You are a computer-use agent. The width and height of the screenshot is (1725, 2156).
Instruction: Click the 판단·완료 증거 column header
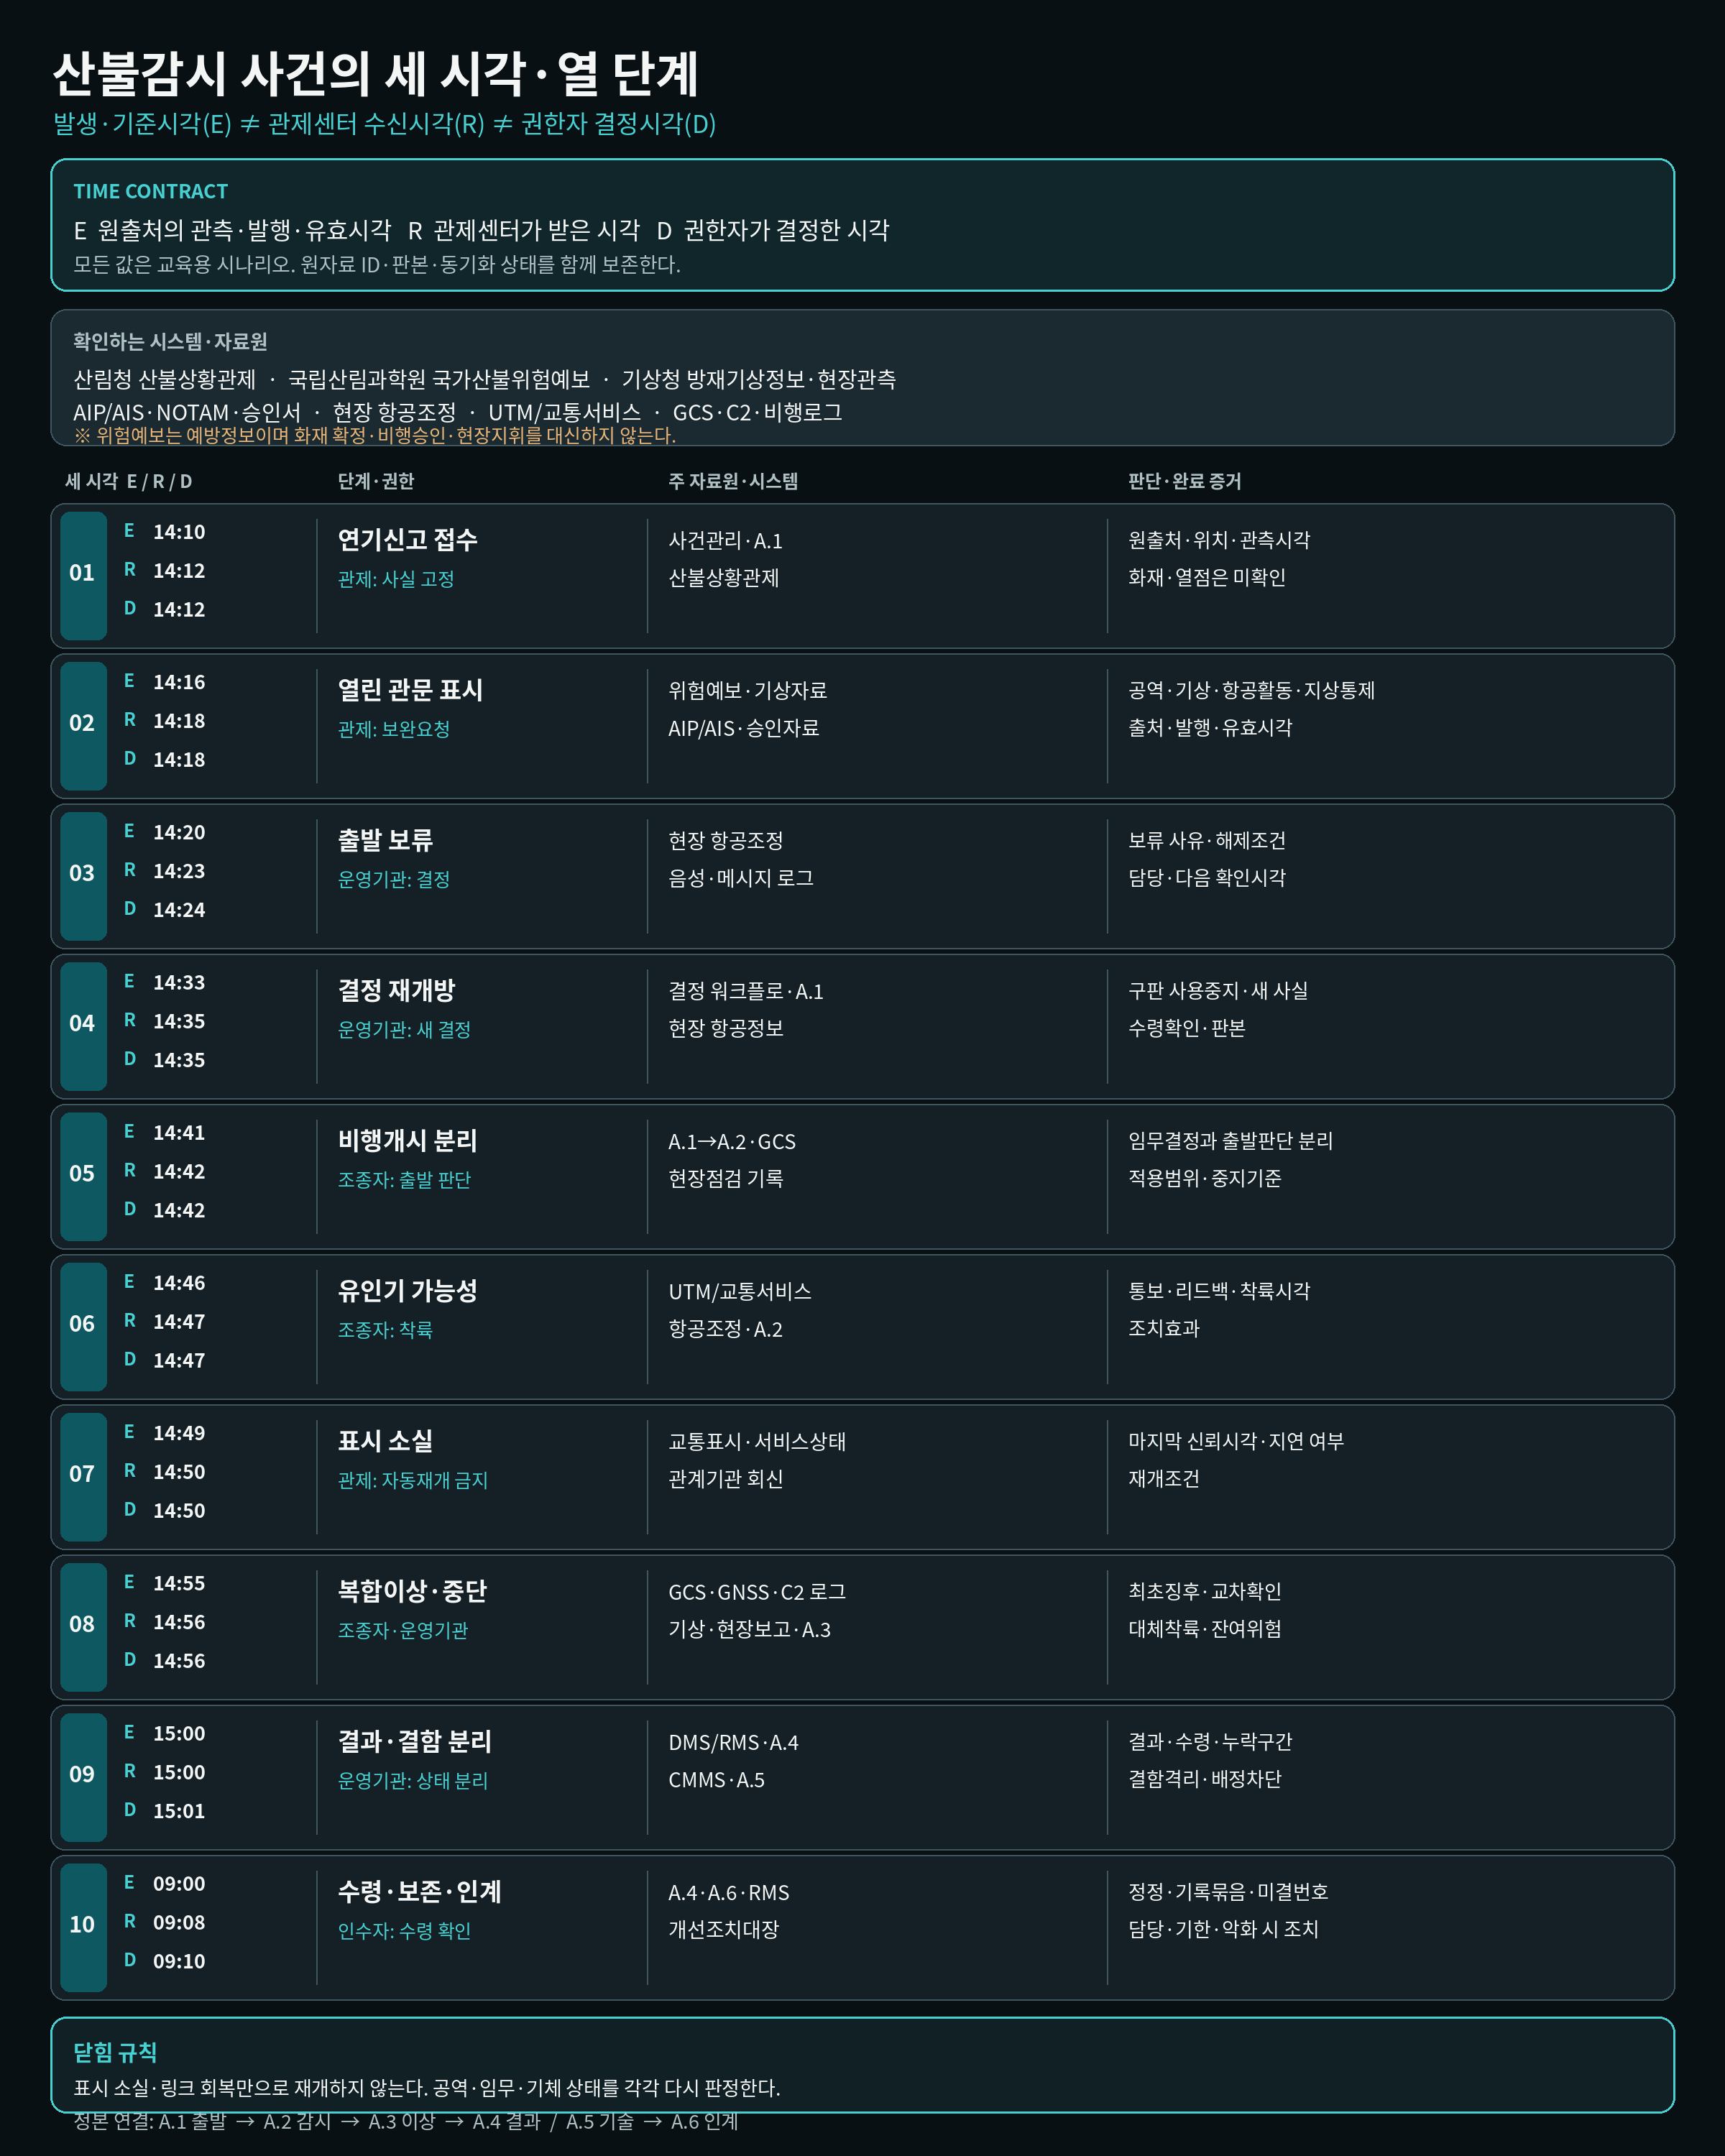point(1185,481)
